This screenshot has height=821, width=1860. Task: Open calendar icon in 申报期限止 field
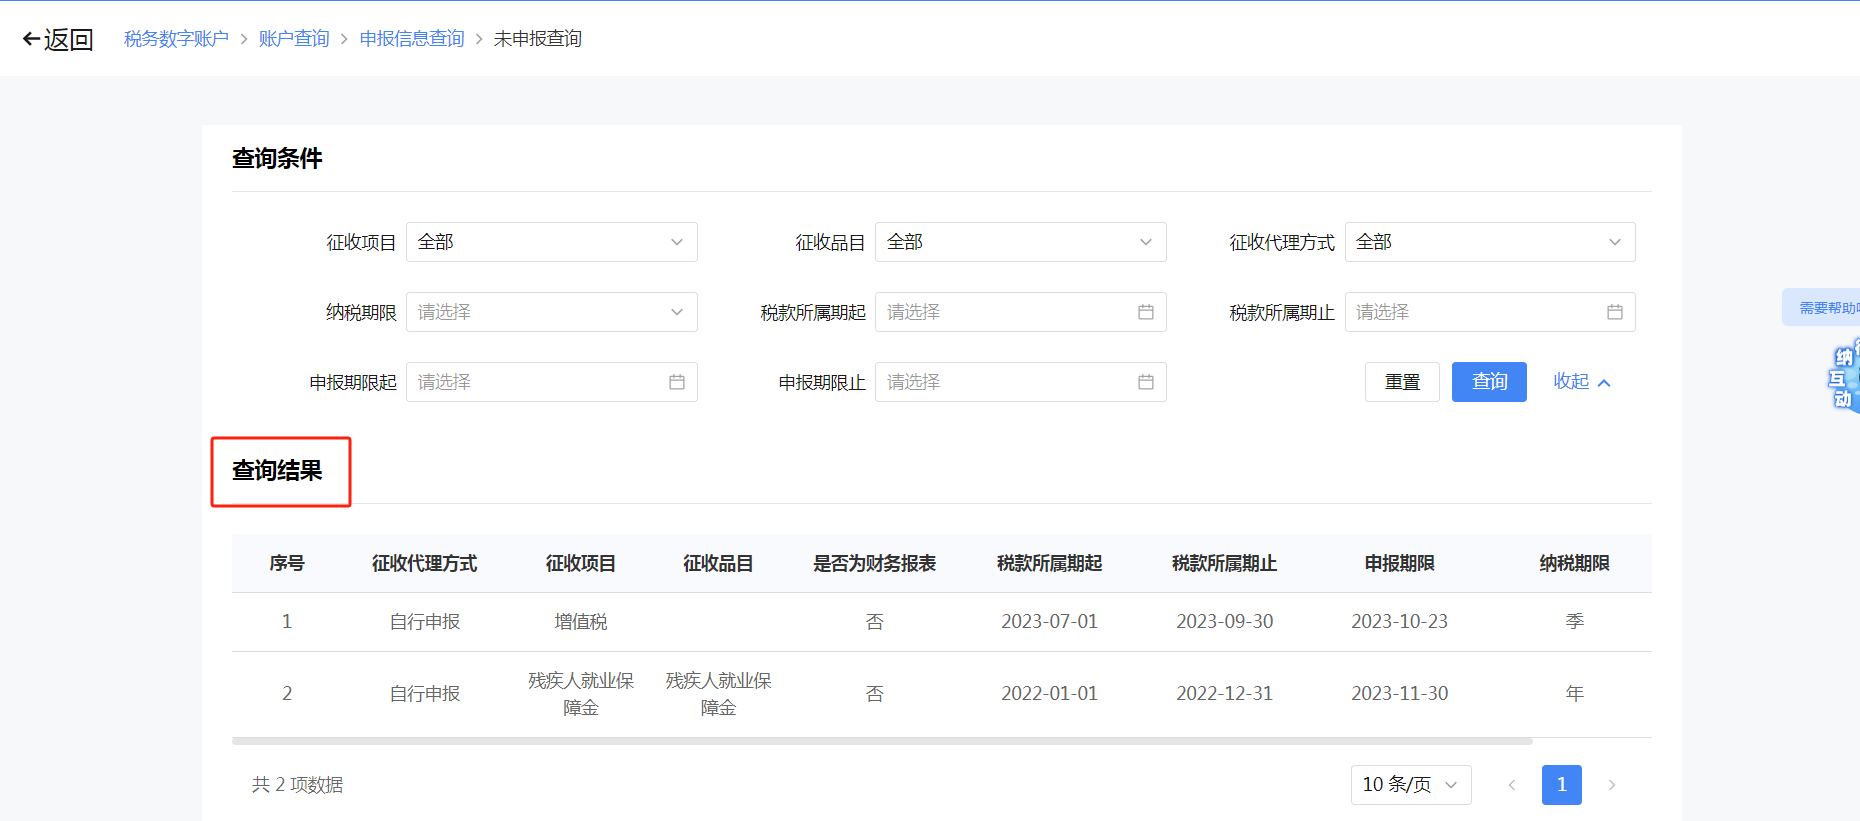click(x=1145, y=382)
